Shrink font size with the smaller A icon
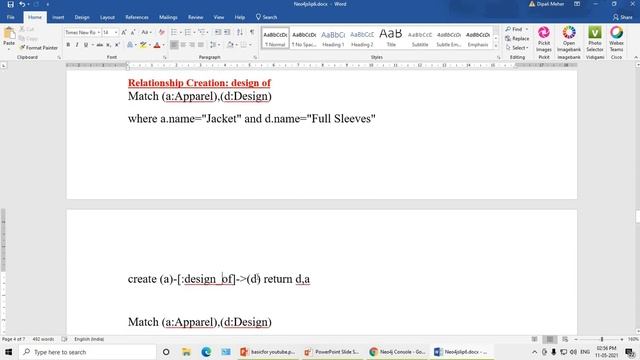 click(x=133, y=32)
